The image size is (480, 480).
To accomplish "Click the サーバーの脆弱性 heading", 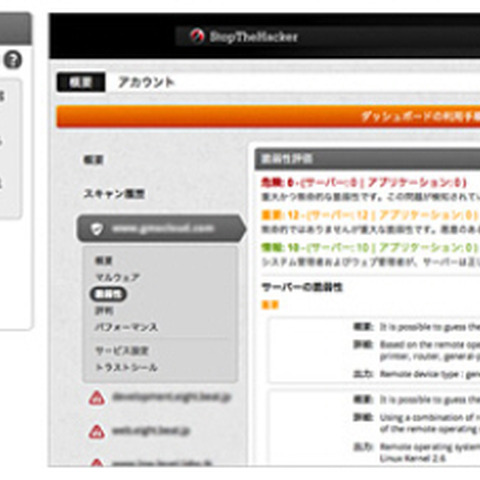I will (302, 287).
